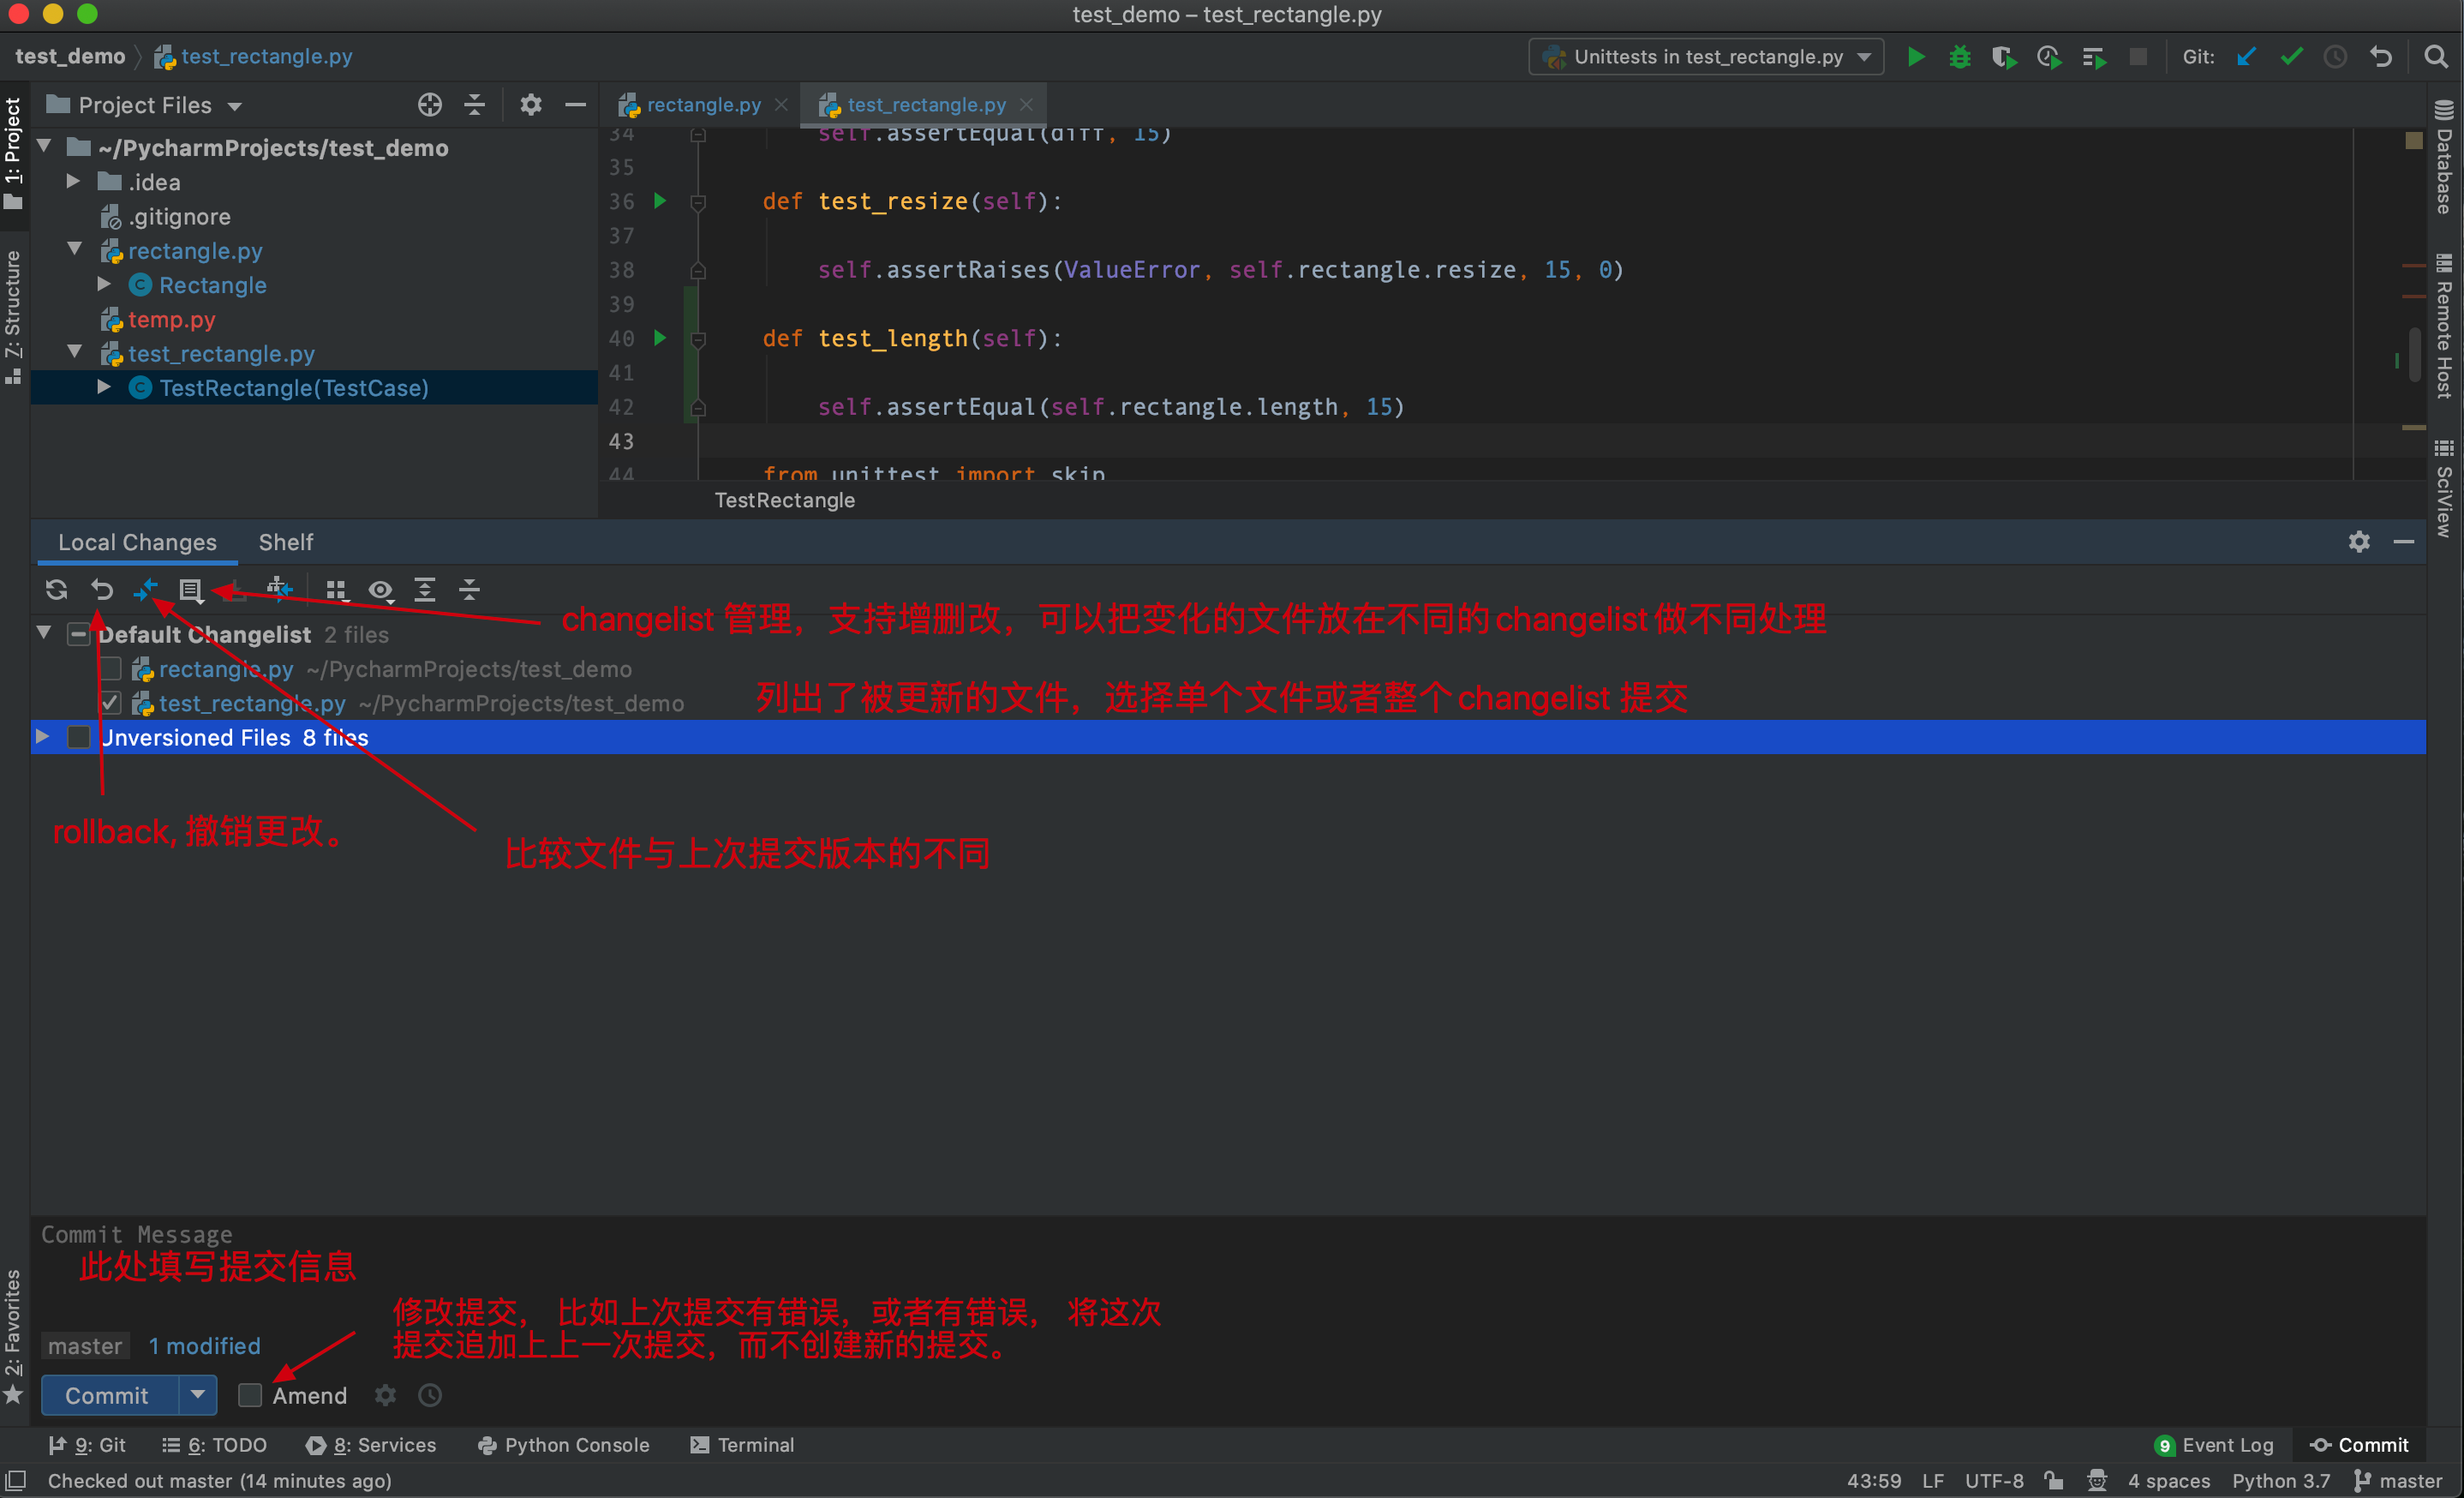This screenshot has height=1498, width=2464.
Task: Expand the .idea folder
Action: [73, 181]
